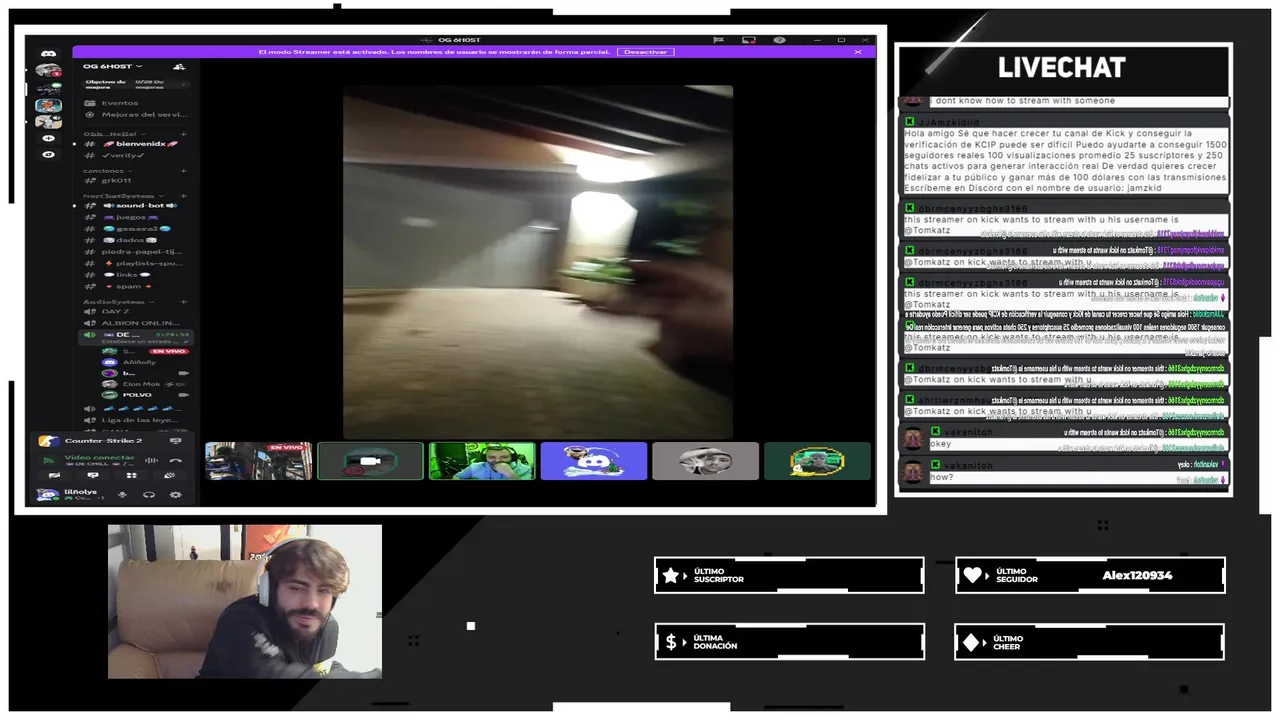Viewport: 1280px width, 720px height.
Task: Focus the main video stream view
Action: (x=538, y=262)
